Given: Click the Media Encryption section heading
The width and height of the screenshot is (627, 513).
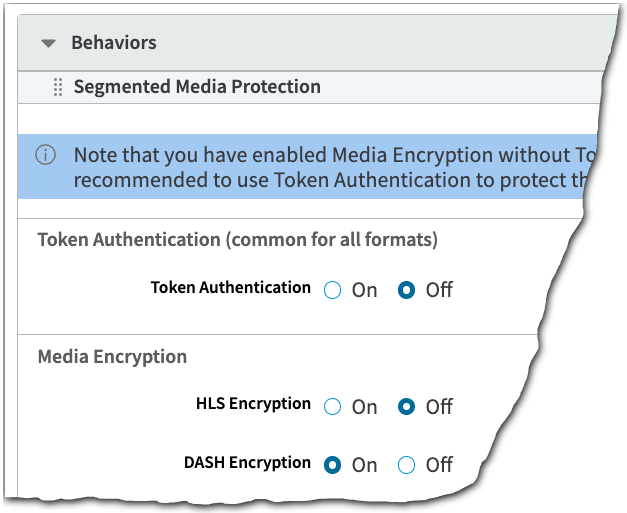Looking at the screenshot, I should tap(112, 356).
